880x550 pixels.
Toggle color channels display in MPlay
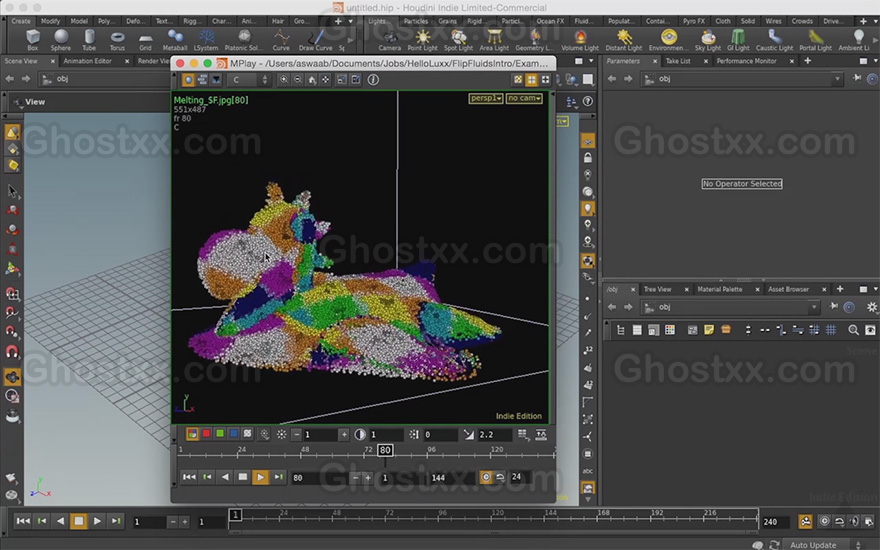(192, 434)
